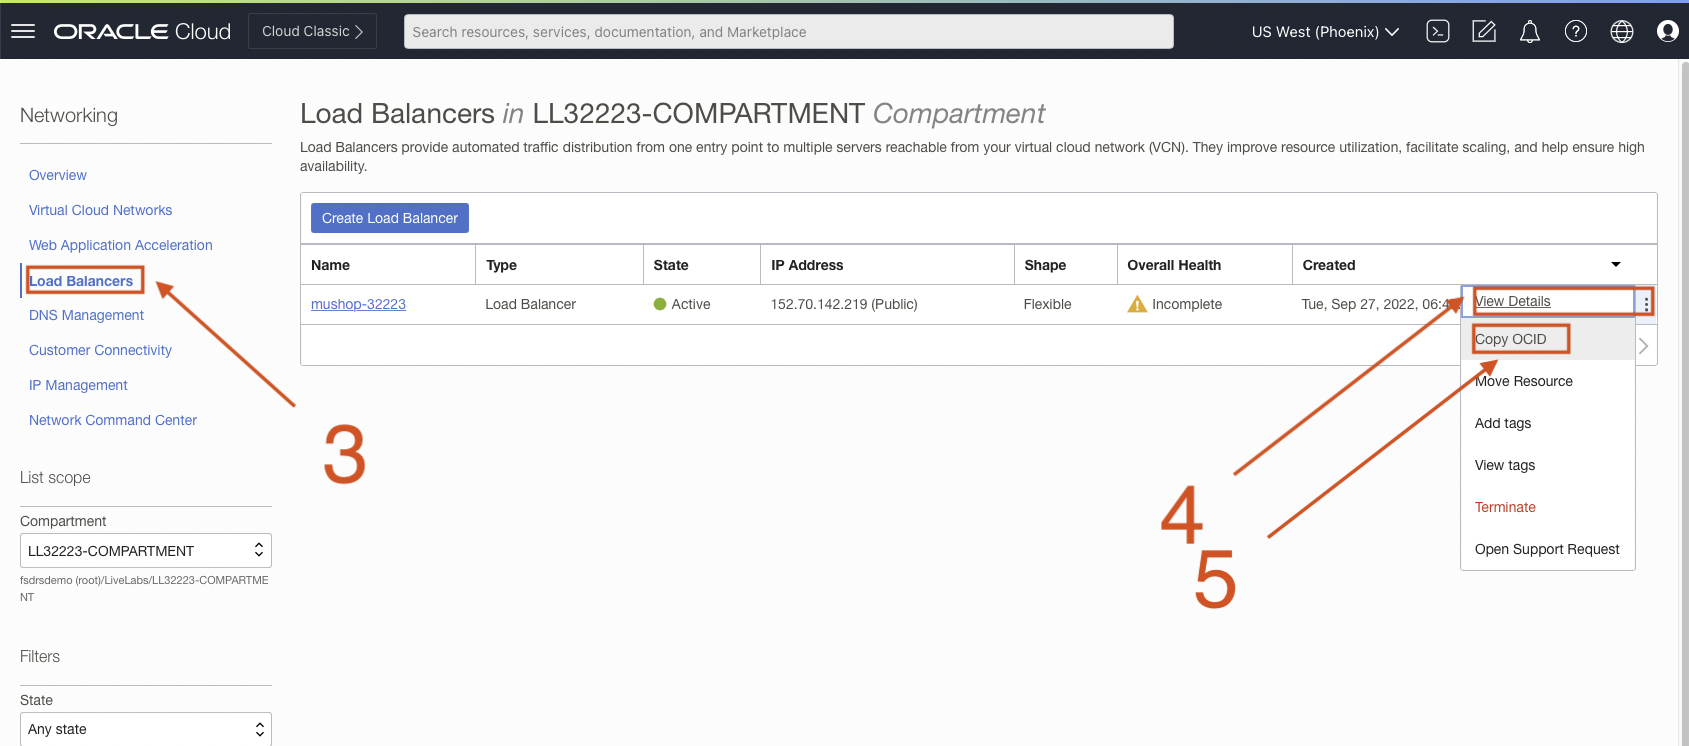Go to Virtual Cloud Networks
The width and height of the screenshot is (1689, 746).
(x=100, y=210)
